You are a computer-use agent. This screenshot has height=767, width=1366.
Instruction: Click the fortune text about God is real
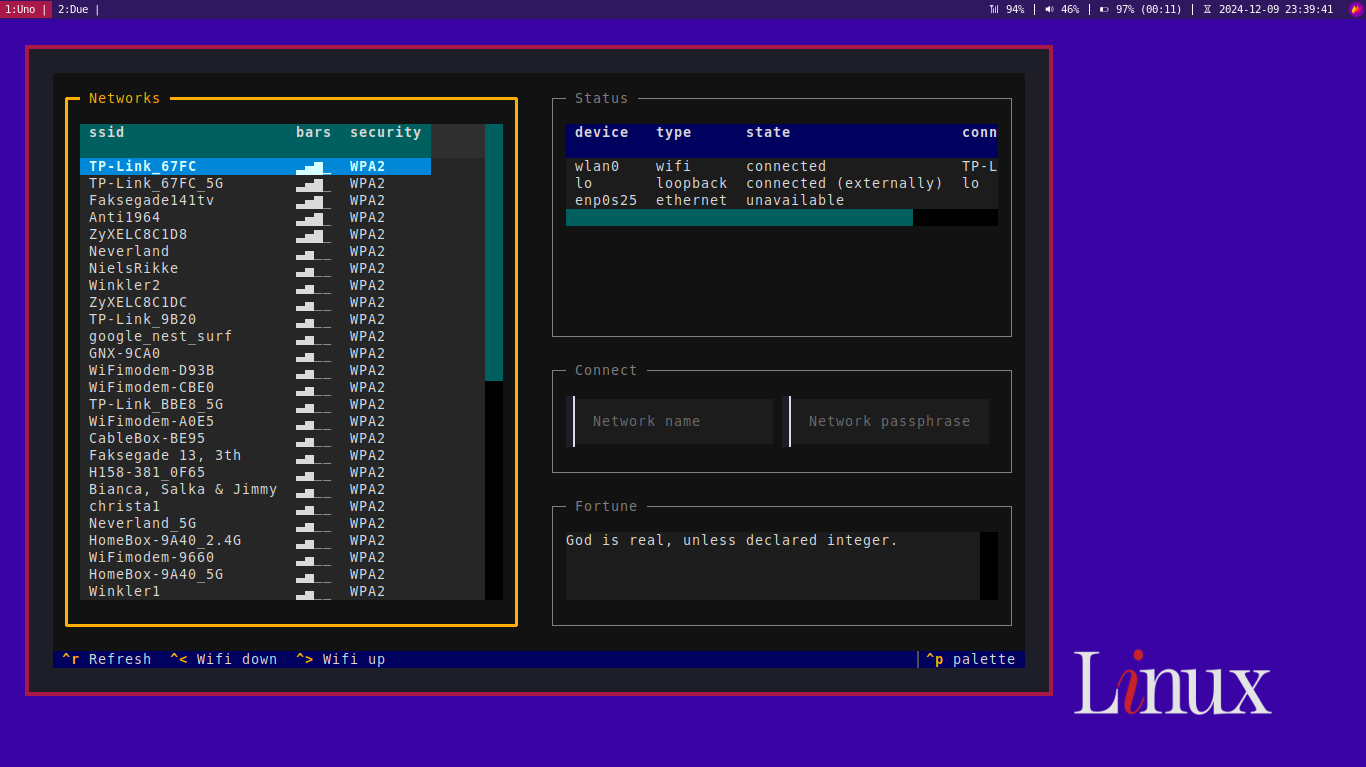732,540
